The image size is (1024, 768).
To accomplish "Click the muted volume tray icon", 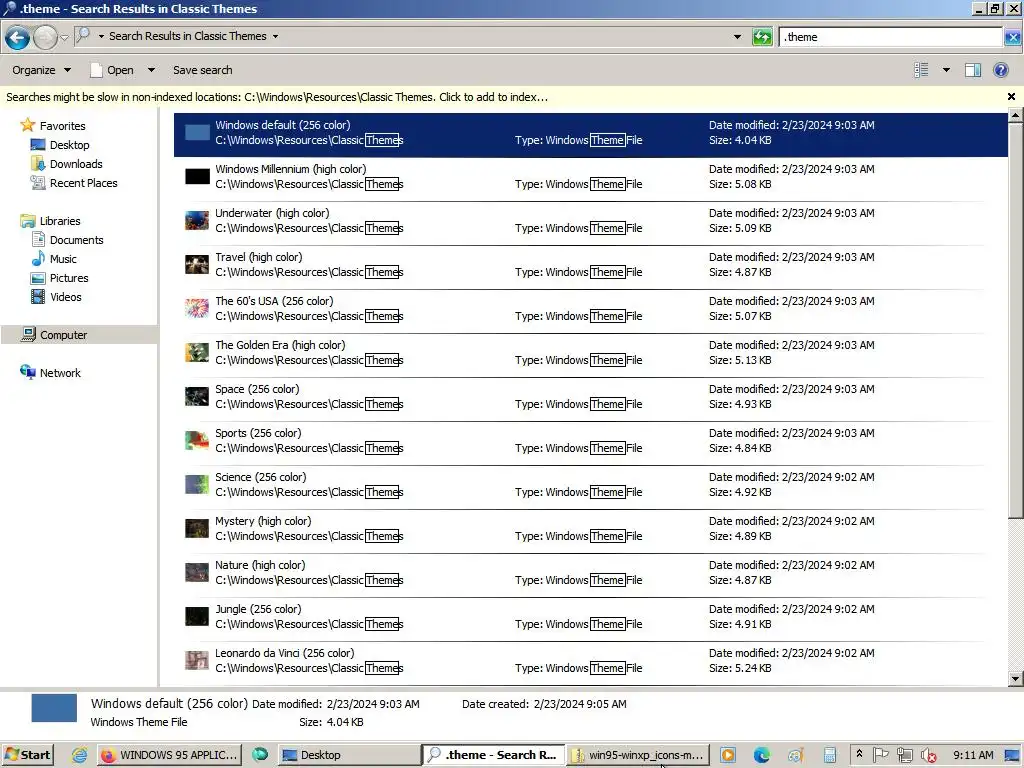I will 928,756.
